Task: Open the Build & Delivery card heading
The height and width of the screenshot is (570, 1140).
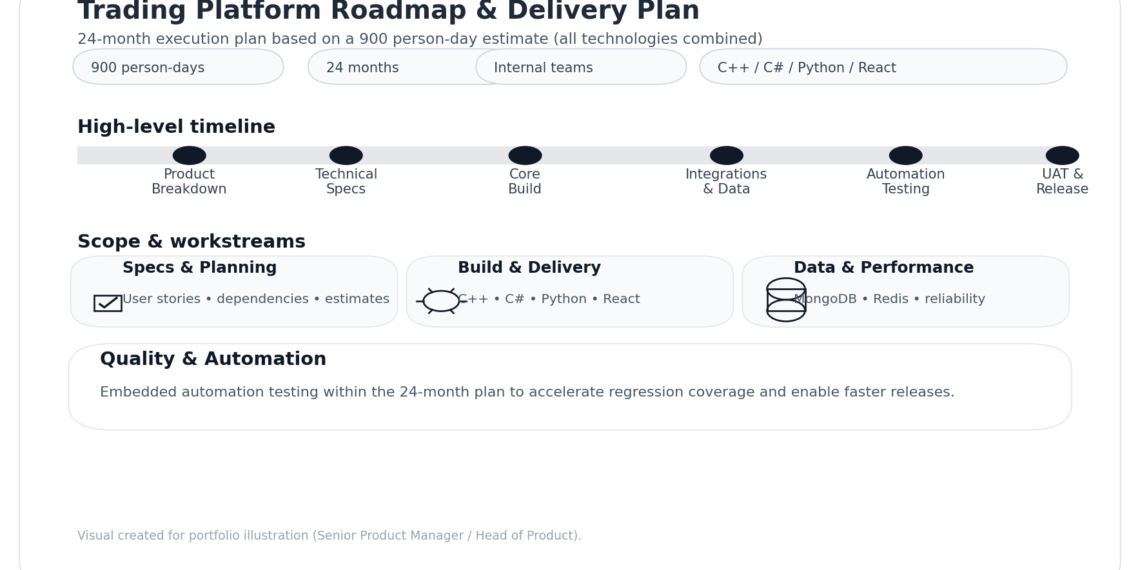Action: point(529,268)
